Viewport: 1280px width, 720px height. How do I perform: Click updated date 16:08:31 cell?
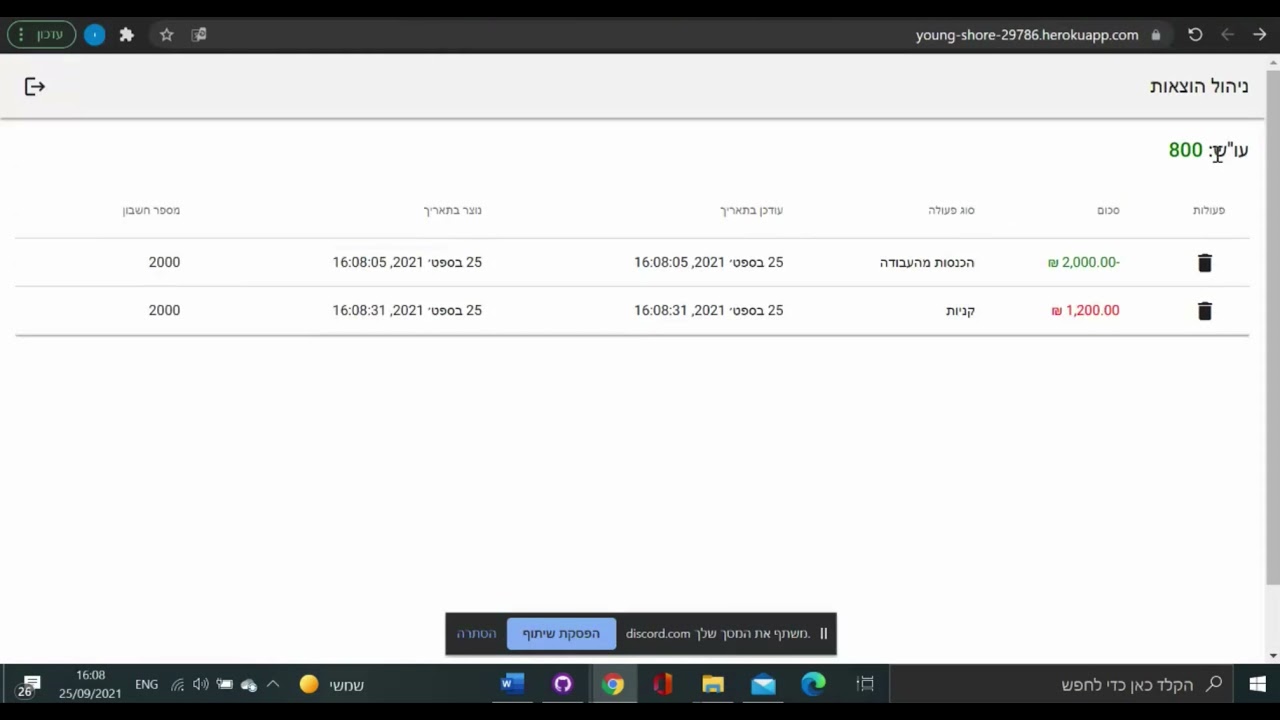[708, 311]
